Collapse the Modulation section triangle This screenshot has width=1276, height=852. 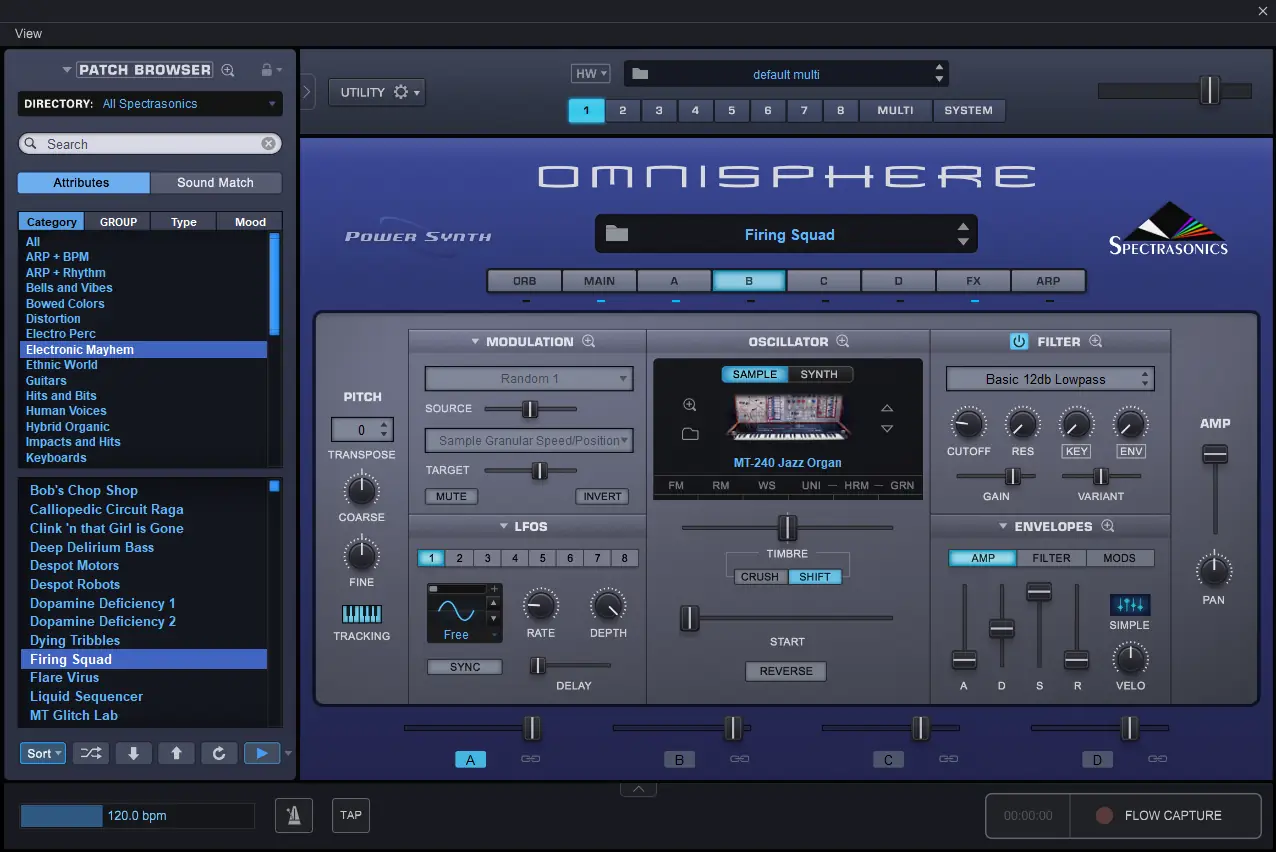pos(476,341)
